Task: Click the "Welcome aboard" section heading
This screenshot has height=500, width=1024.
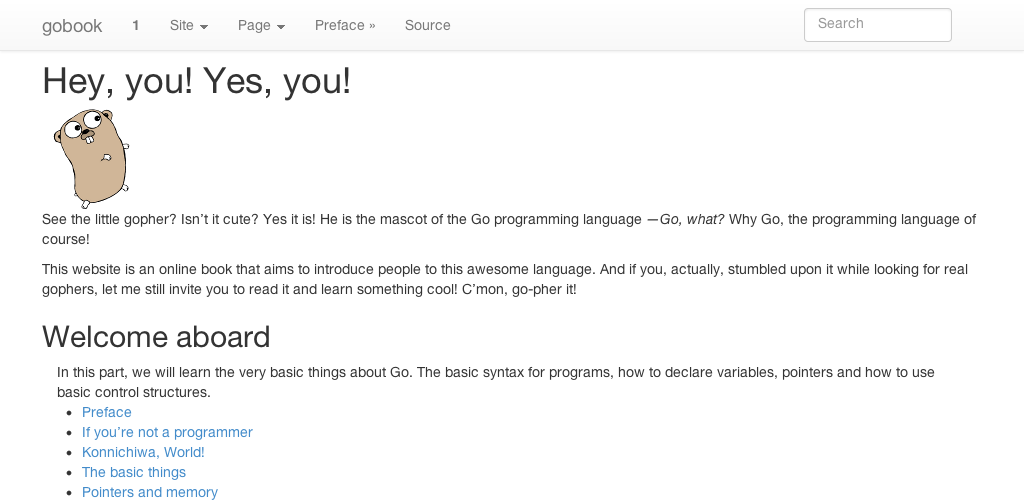Action: 156,337
